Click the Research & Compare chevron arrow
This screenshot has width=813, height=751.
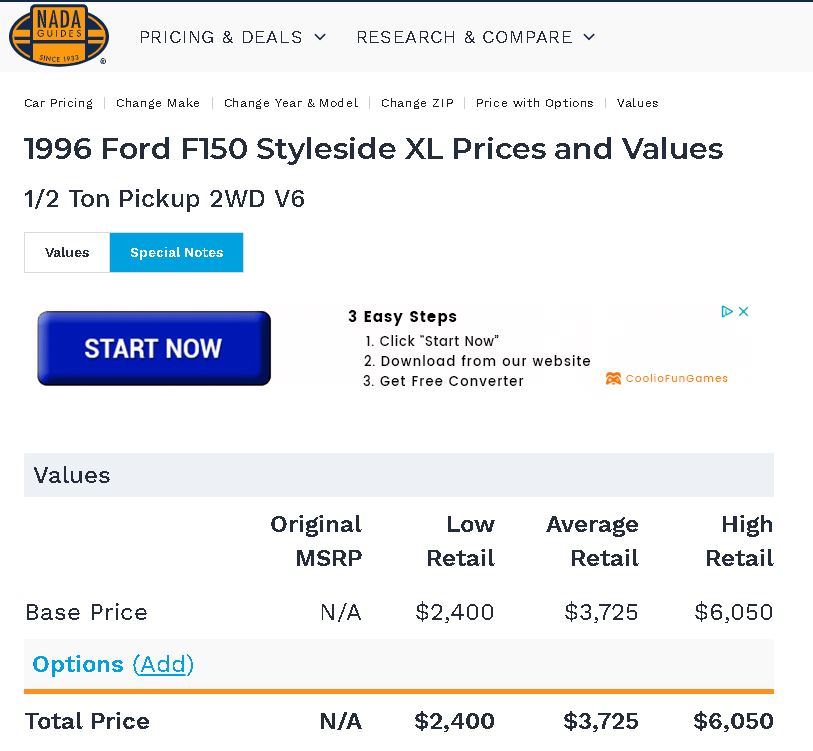589,37
